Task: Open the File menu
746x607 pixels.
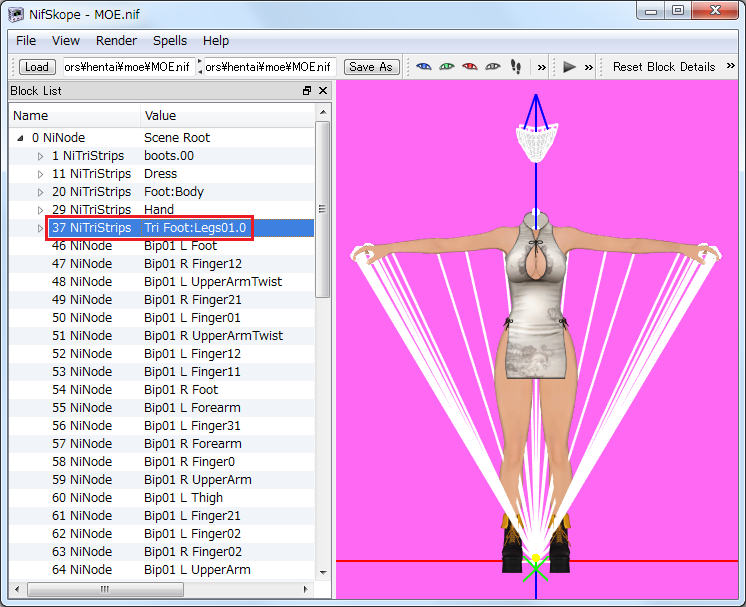Action: (x=26, y=41)
